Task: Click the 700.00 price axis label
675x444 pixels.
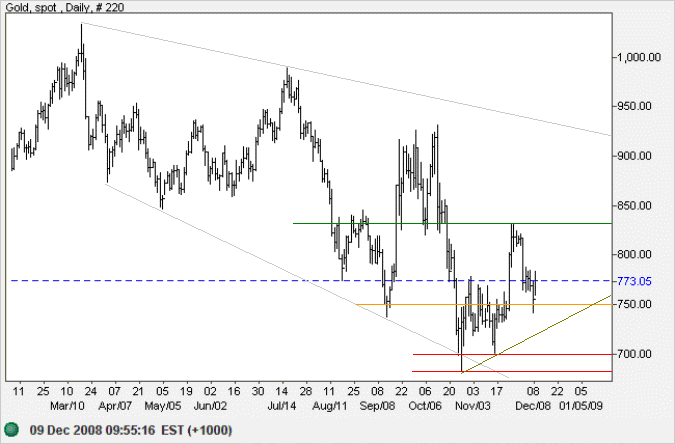Action: tap(634, 354)
